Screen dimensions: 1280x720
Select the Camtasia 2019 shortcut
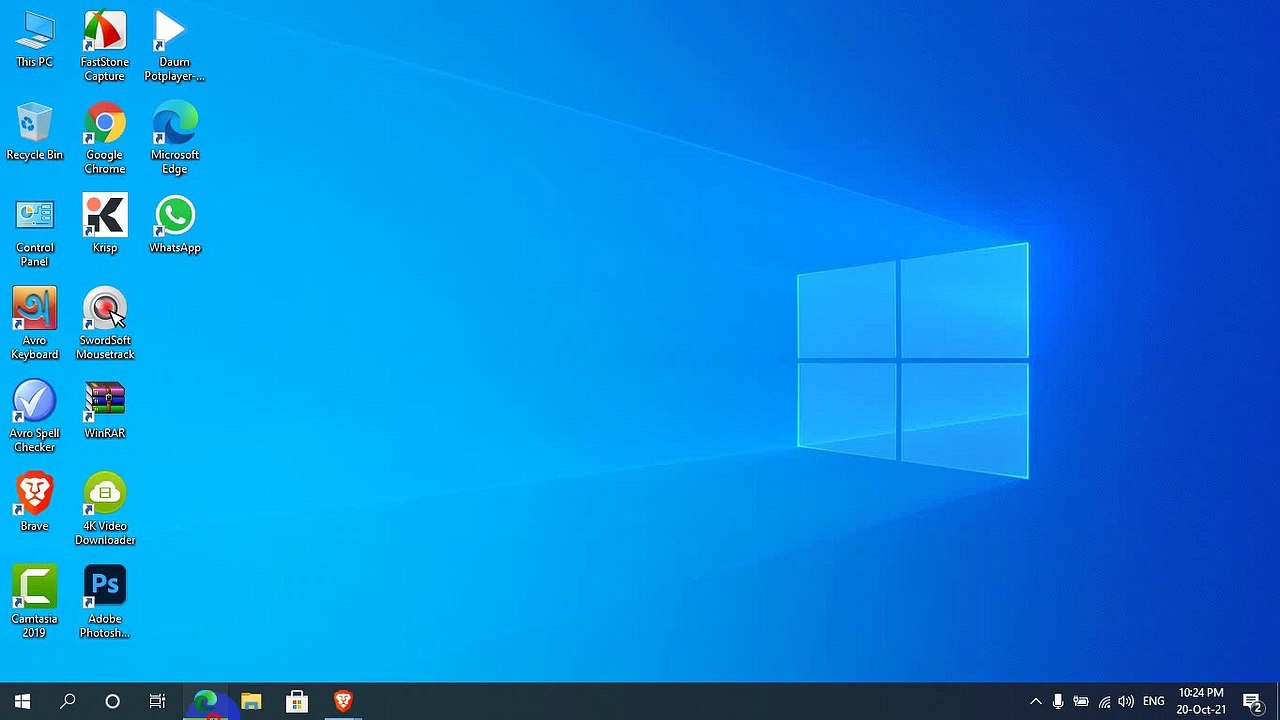click(34, 604)
